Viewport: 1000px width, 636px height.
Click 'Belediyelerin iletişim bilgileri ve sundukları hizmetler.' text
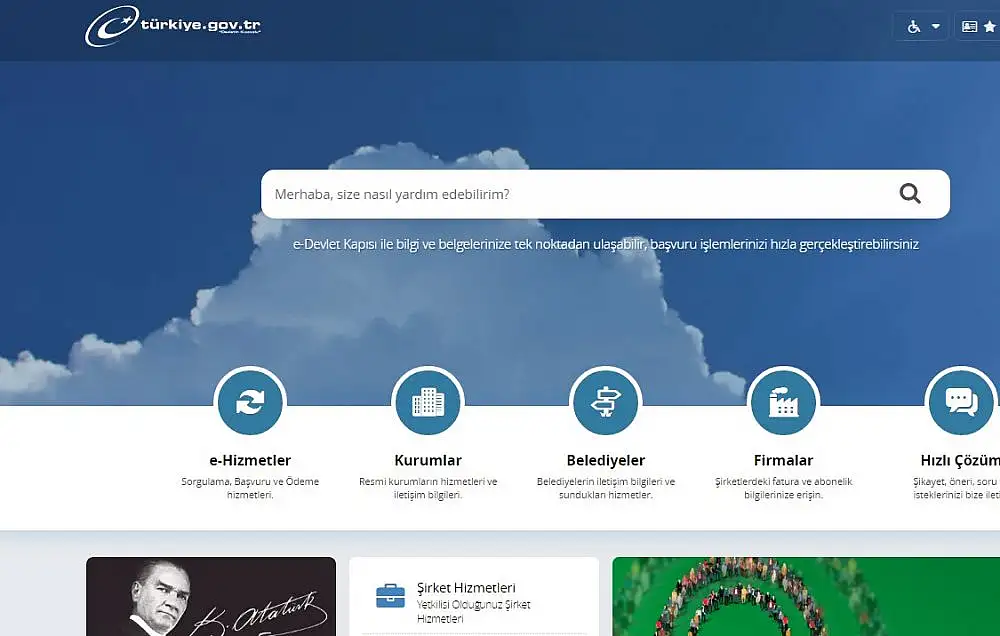pos(606,488)
